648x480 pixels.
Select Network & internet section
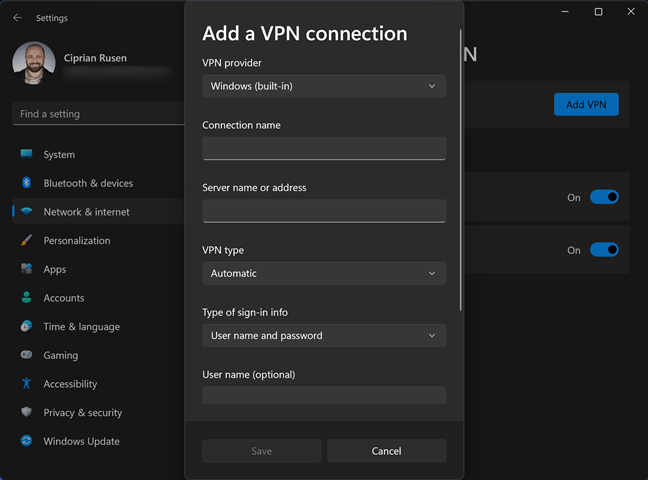point(98,212)
